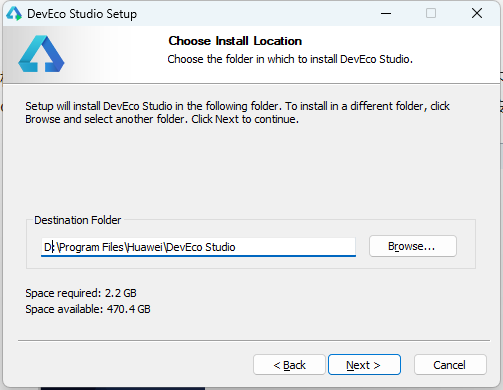Click the 'Space required: 2.2 GB' text

81,293
